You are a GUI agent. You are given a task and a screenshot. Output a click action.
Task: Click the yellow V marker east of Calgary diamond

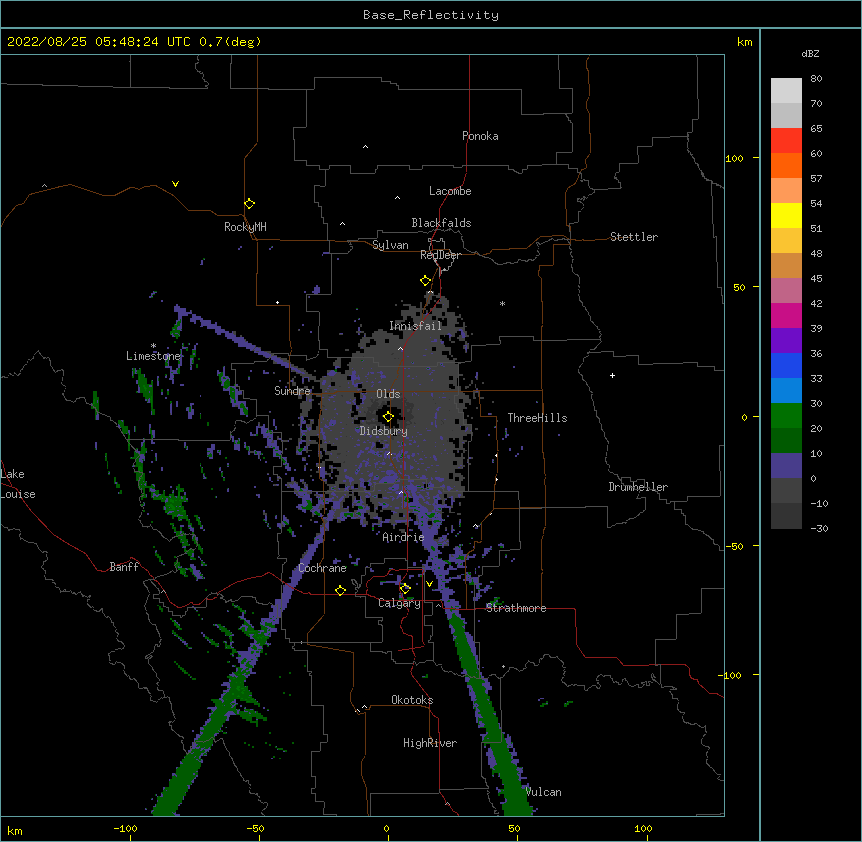429,584
